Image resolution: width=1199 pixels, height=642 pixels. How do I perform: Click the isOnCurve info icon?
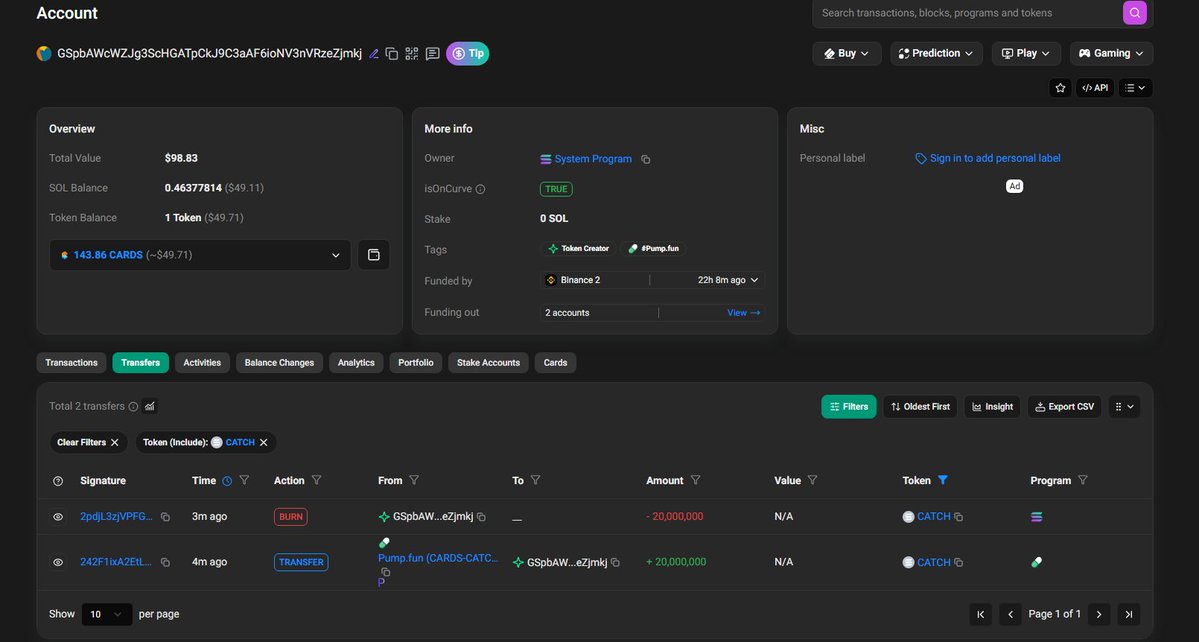pos(480,189)
